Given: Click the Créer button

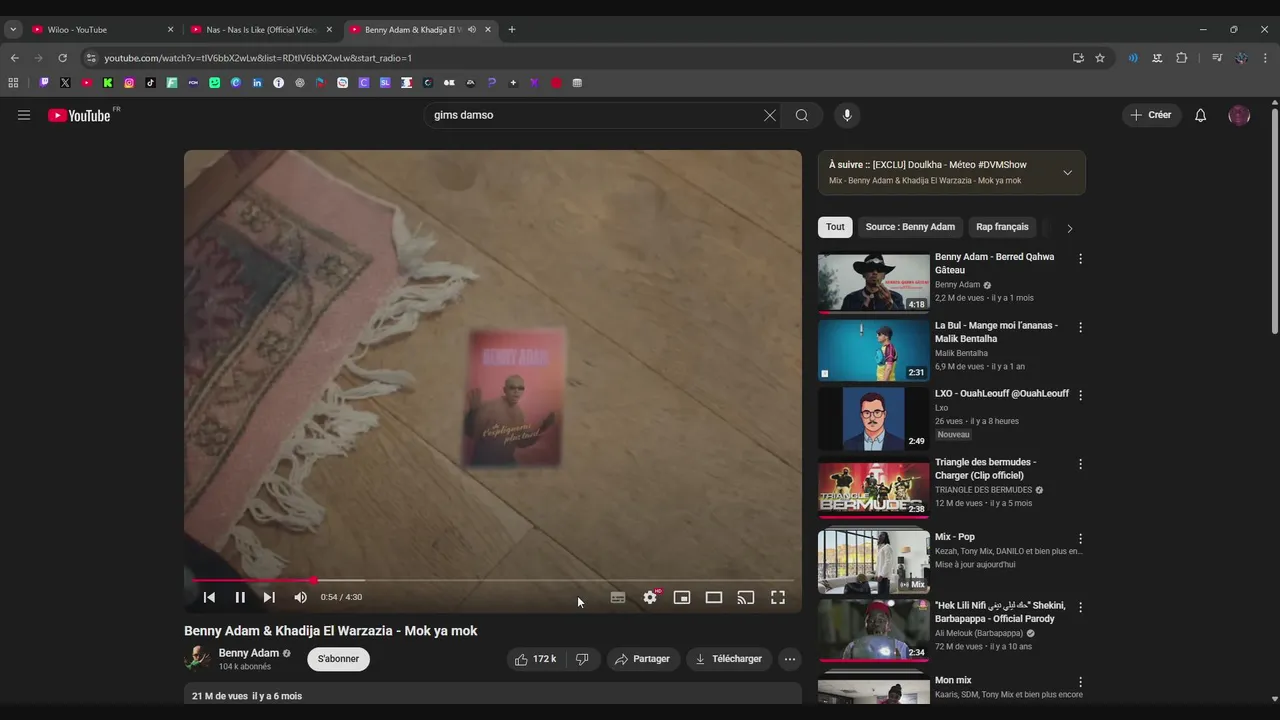Looking at the screenshot, I should [1151, 115].
